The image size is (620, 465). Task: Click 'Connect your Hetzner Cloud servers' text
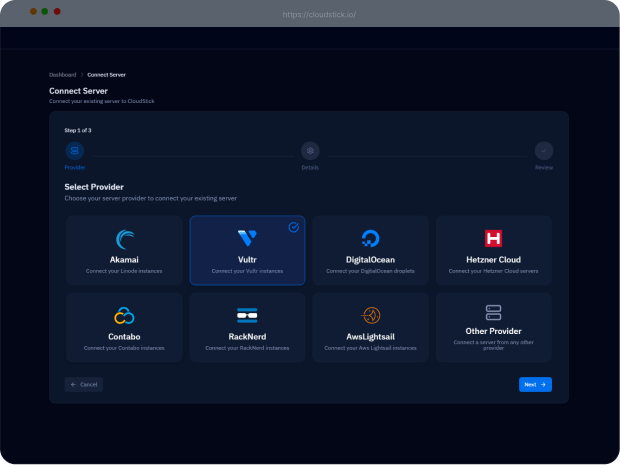pos(493,271)
